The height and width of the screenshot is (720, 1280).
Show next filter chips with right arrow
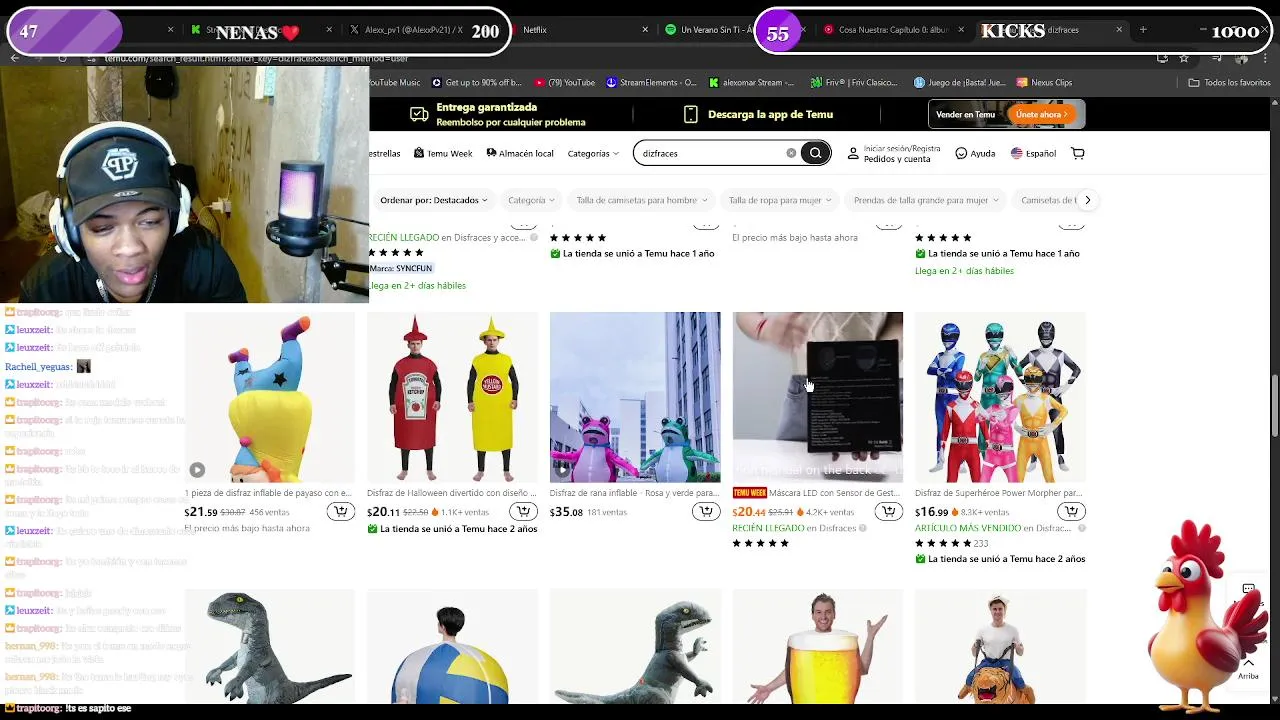pos(1087,200)
